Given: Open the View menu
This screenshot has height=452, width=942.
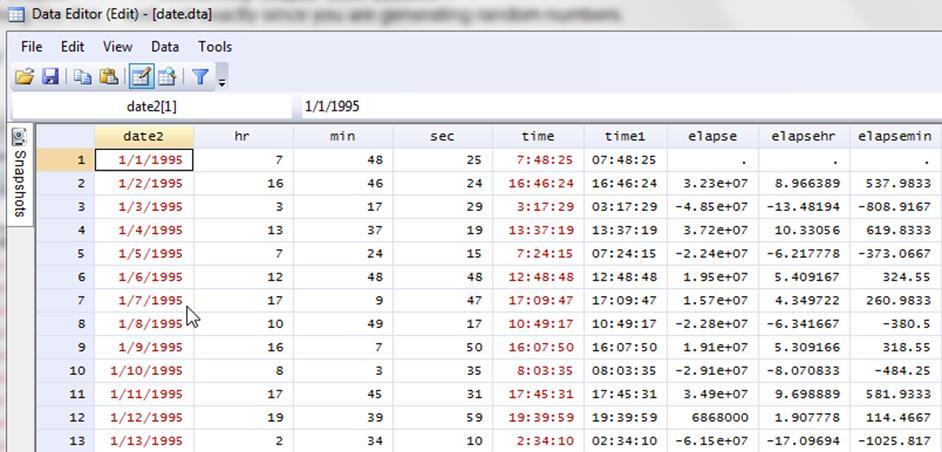Looking at the screenshot, I should click(117, 46).
